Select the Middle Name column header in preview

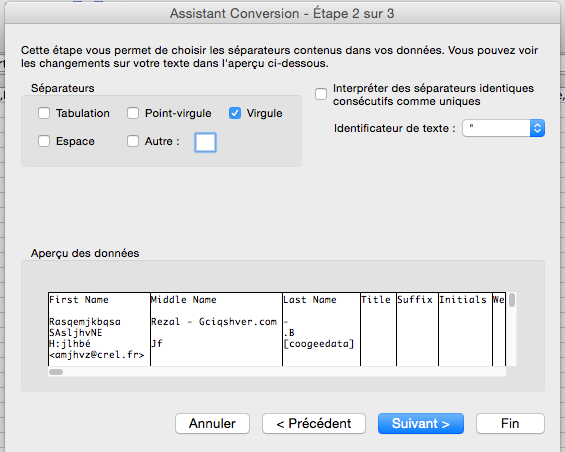183,300
